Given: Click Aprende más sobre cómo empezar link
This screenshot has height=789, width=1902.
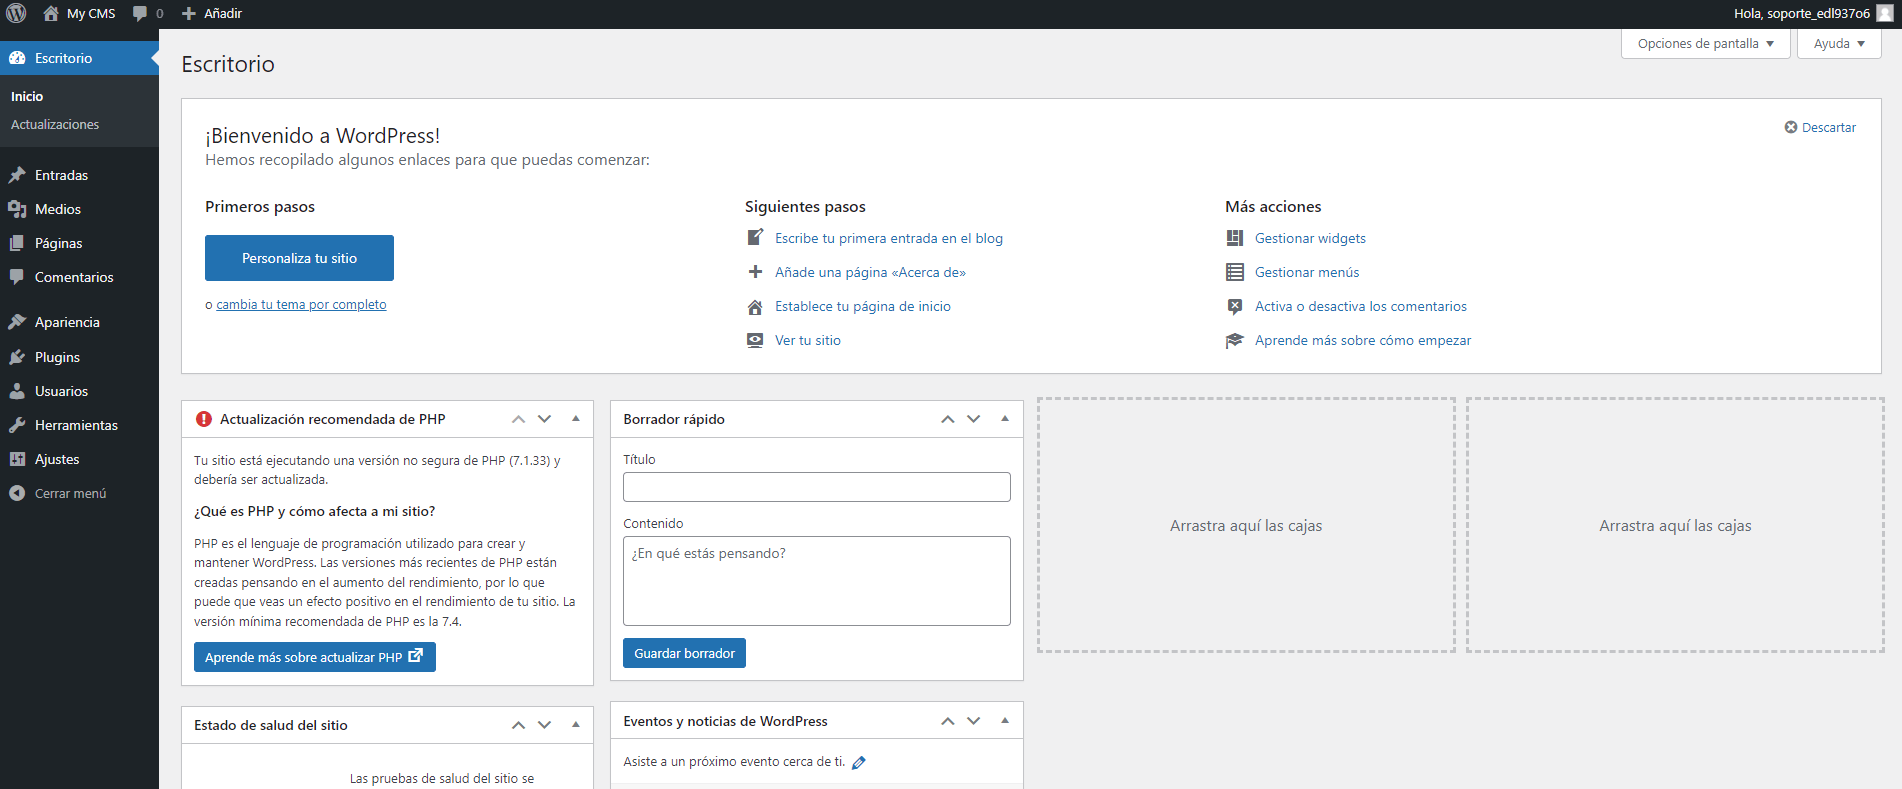Looking at the screenshot, I should pyautogui.click(x=1363, y=340).
